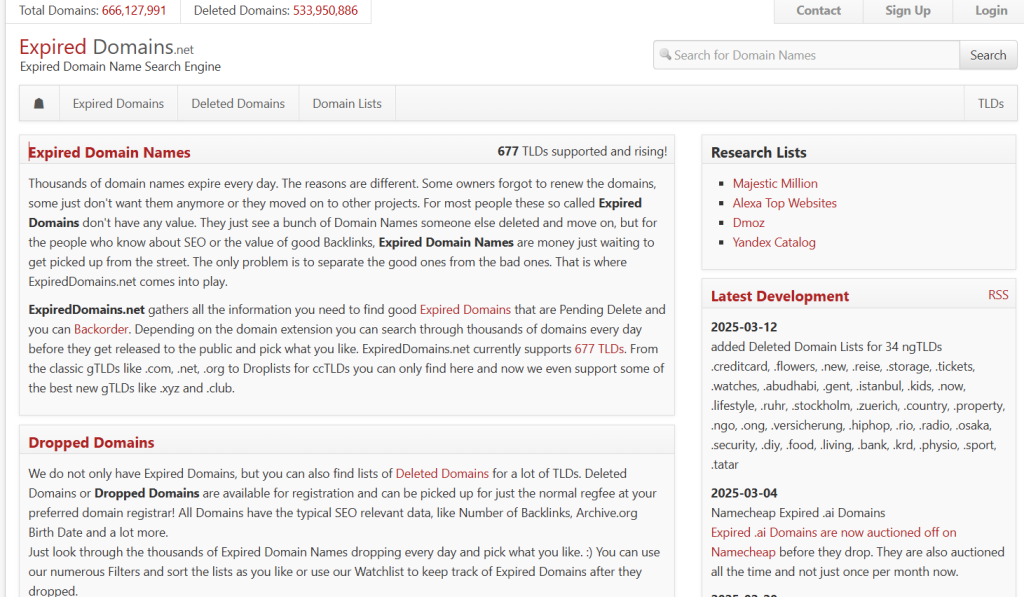Open Deleted Domains link in Dropped Domains section
Viewport: 1024px width, 597px height.
[442, 473]
